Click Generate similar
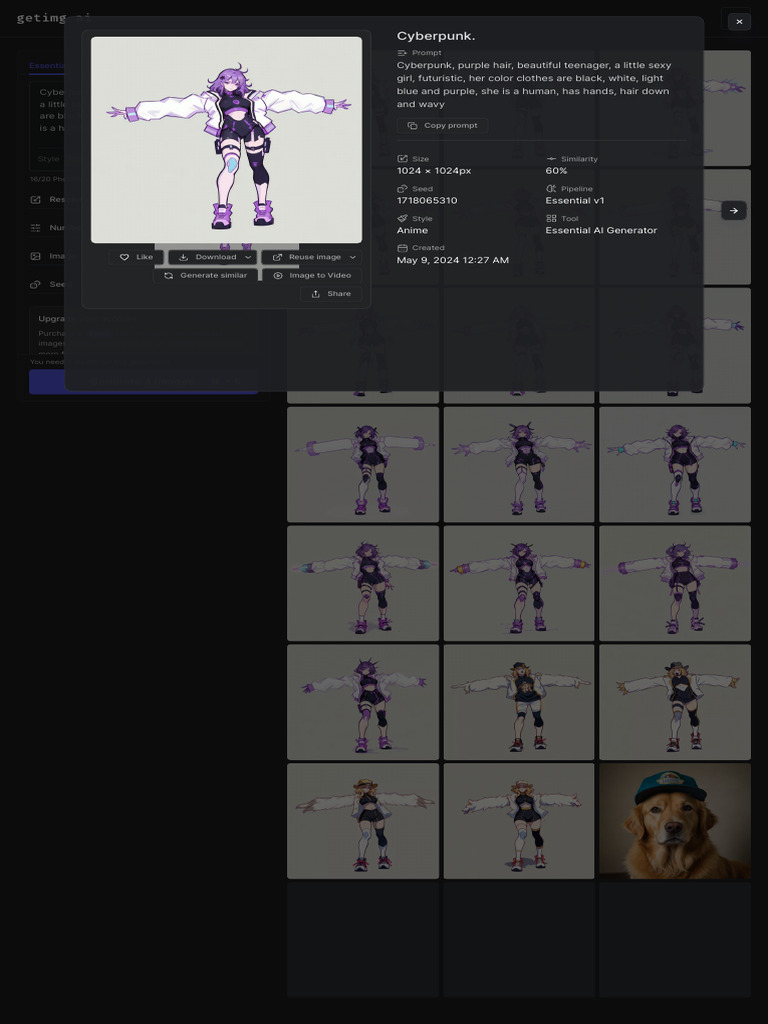This screenshot has width=768, height=1024. 206,276
